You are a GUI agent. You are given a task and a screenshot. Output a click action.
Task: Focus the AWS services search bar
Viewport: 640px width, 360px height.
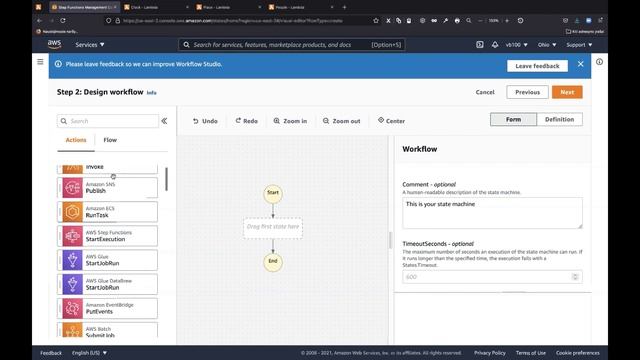pyautogui.click(x=291, y=44)
